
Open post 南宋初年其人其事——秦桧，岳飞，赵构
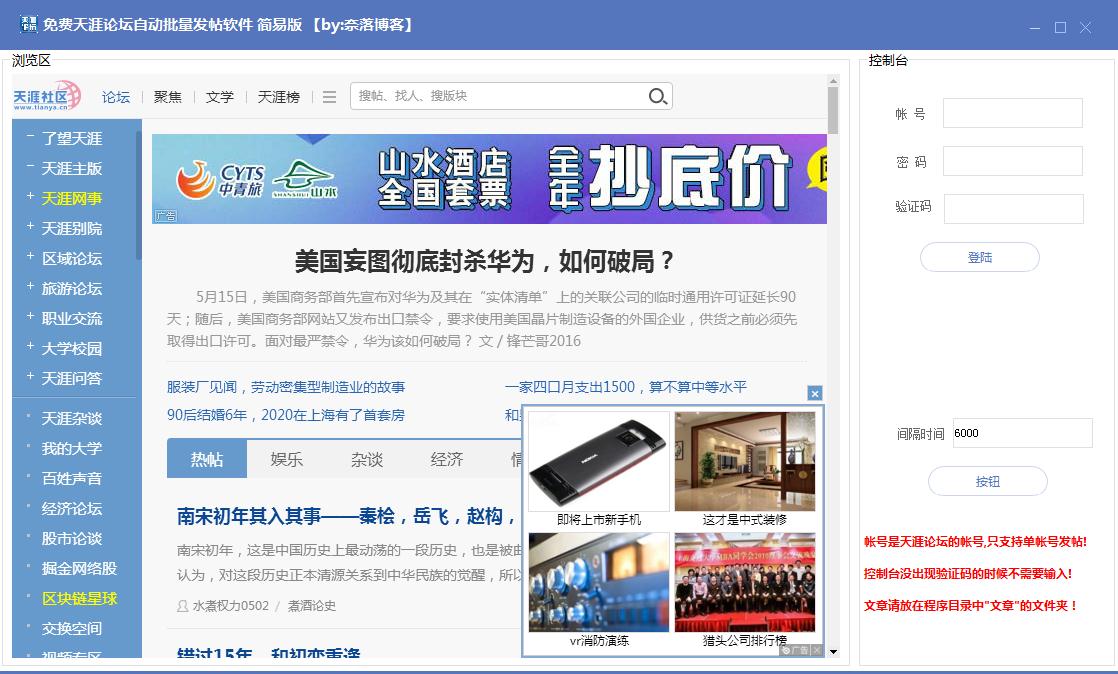345,516
